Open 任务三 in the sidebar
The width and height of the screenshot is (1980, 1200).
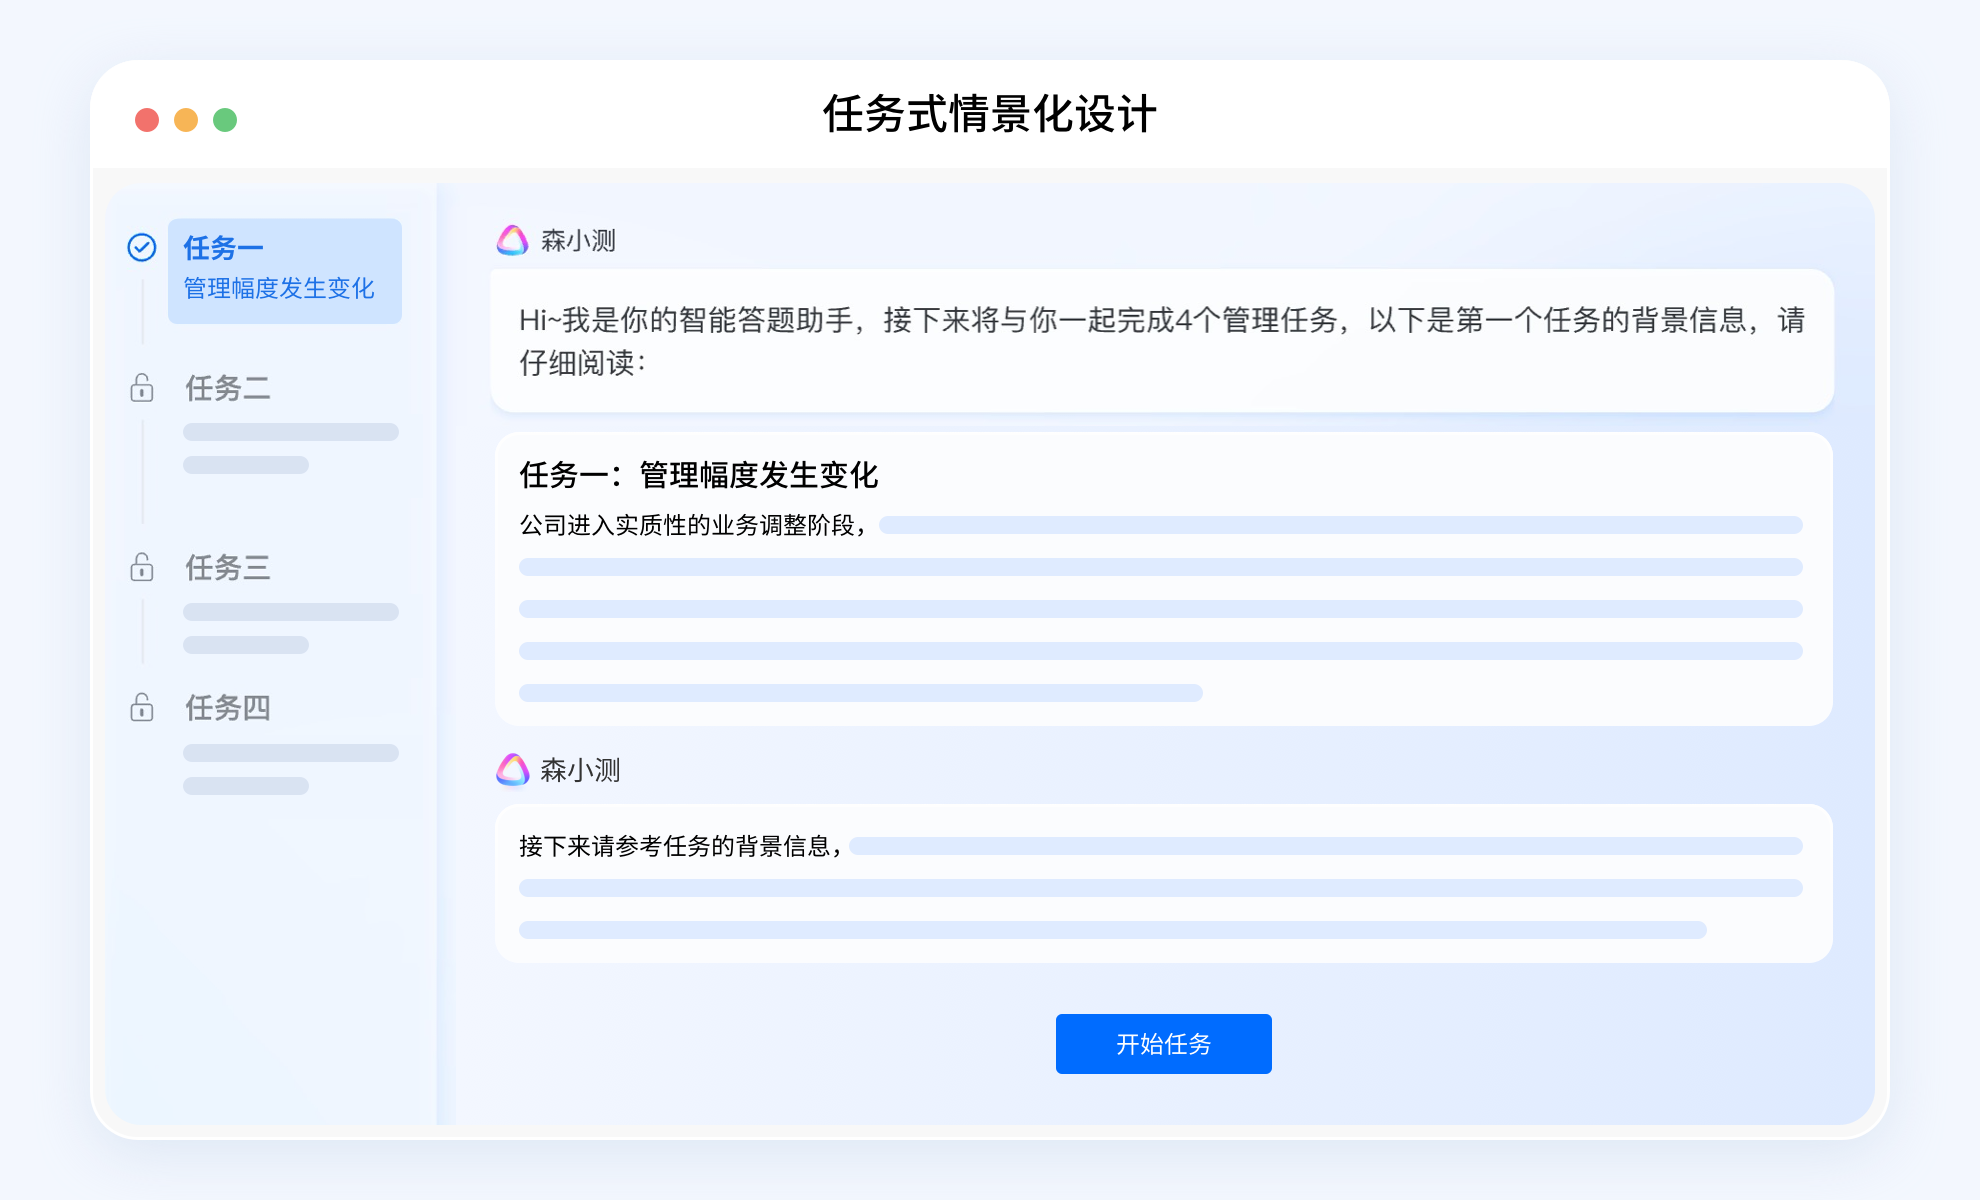(228, 568)
